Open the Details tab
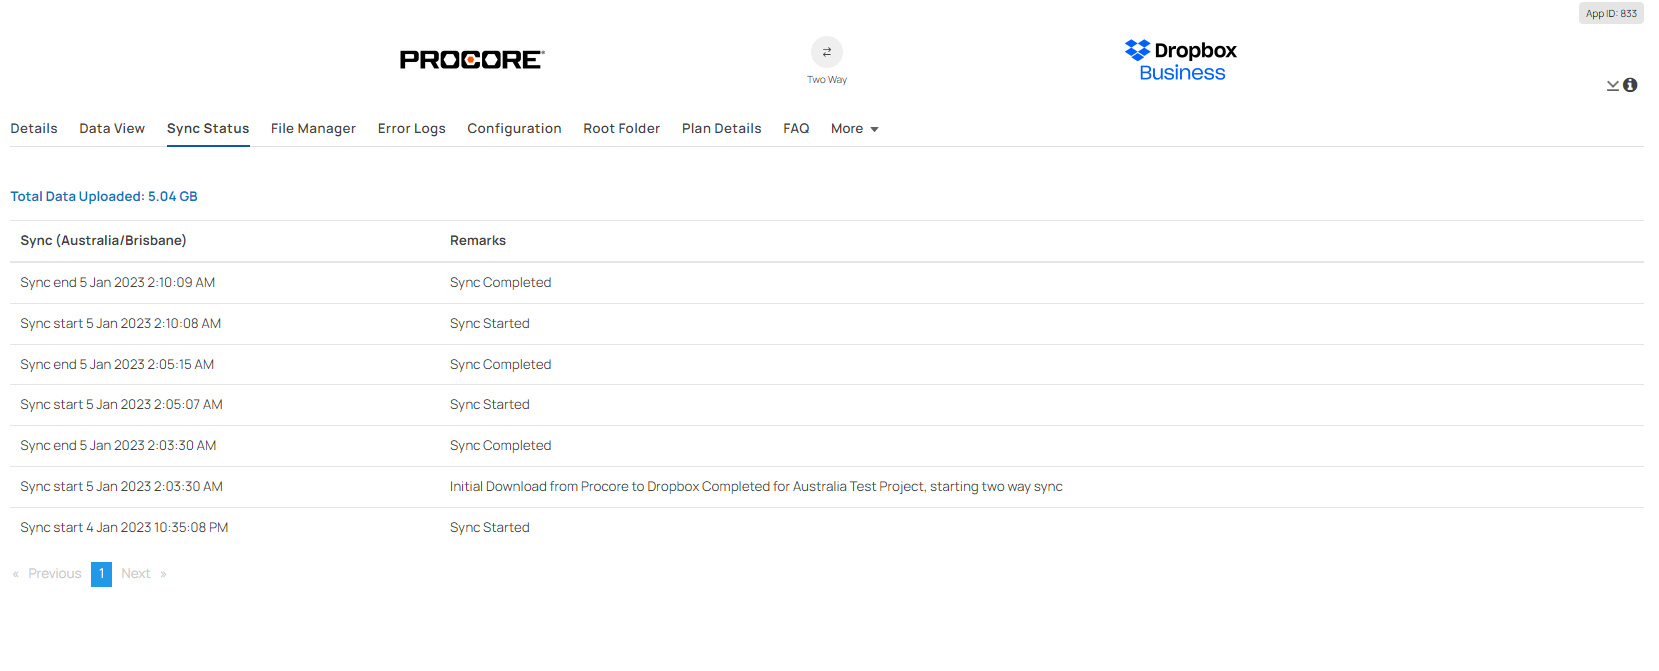 [x=34, y=129]
